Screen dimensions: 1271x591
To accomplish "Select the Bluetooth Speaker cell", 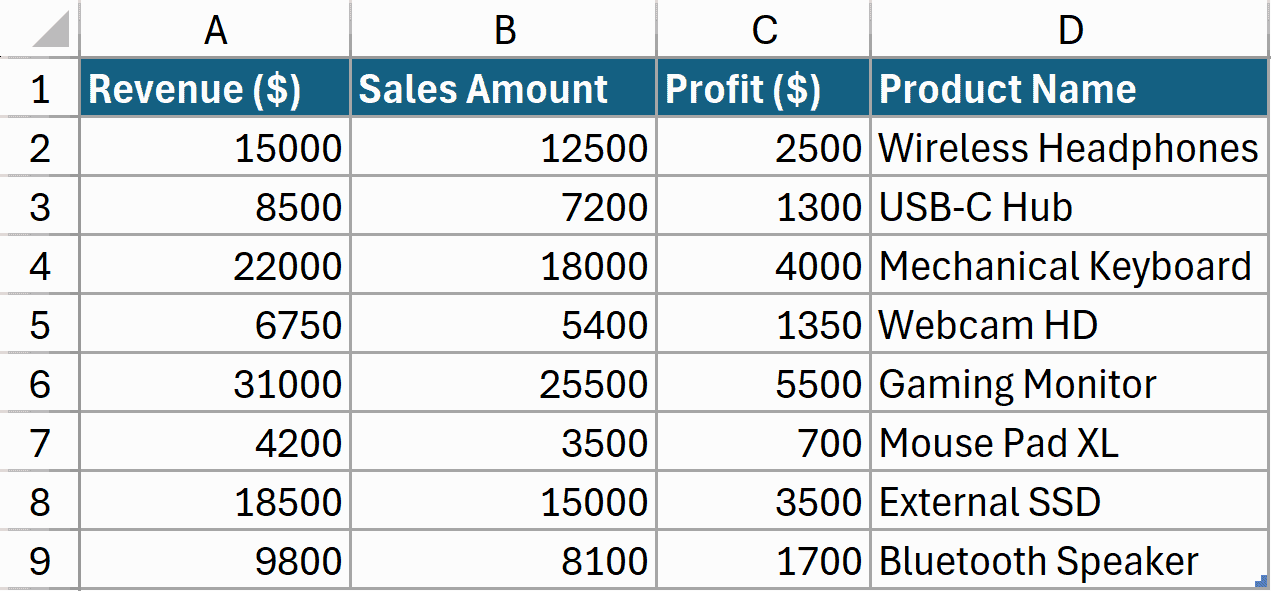I will click(1069, 560).
